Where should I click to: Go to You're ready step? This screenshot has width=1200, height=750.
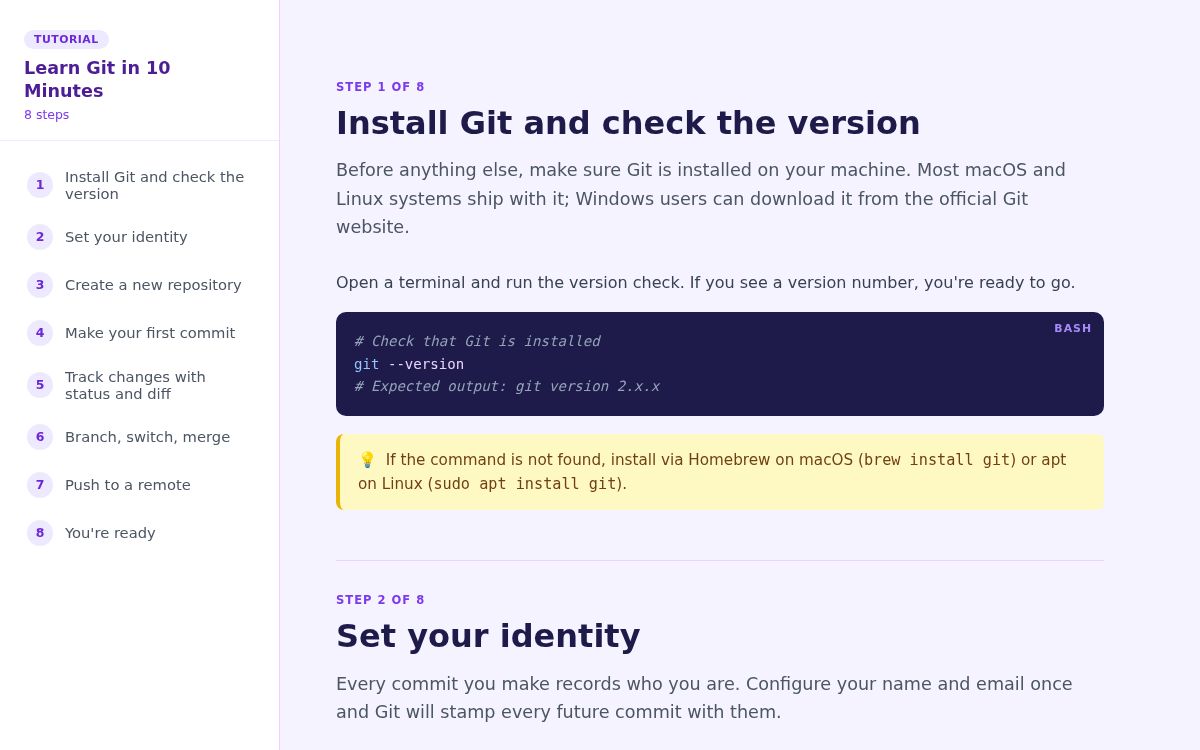click(x=140, y=533)
